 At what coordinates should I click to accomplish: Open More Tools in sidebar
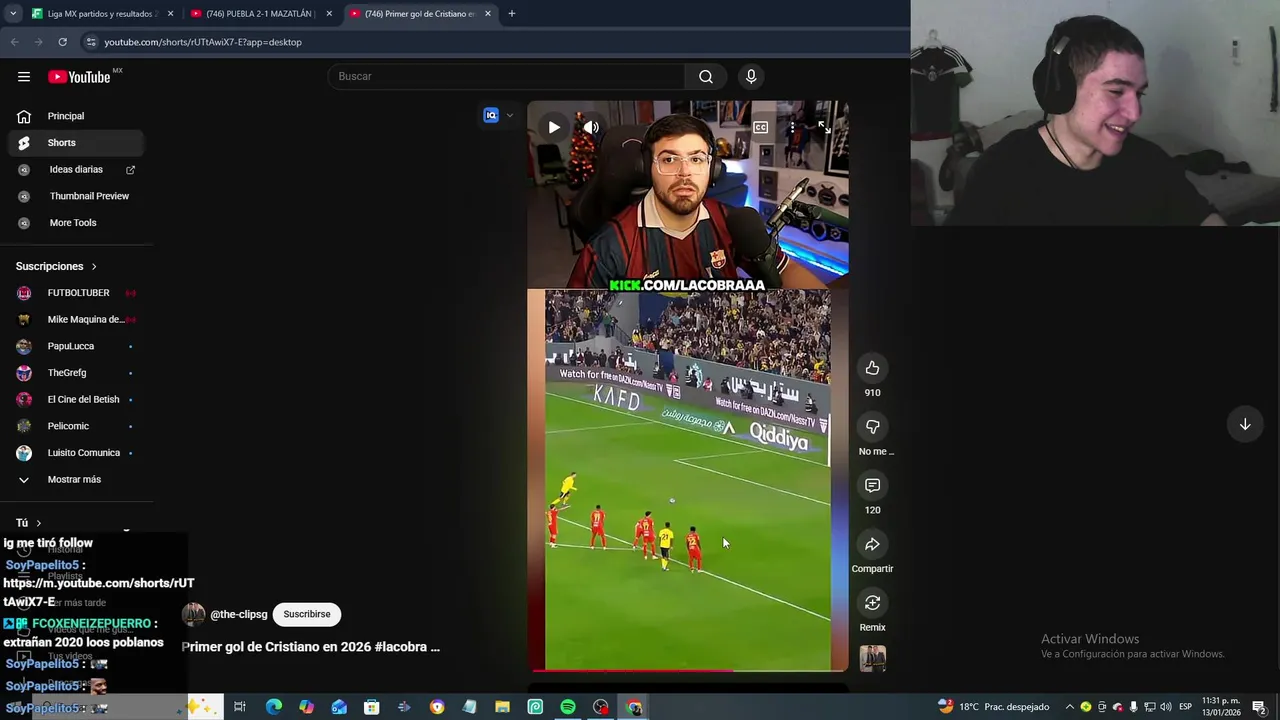click(x=76, y=223)
